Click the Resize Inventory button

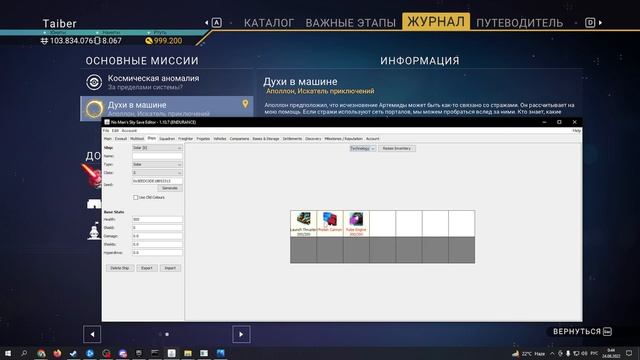click(x=397, y=149)
